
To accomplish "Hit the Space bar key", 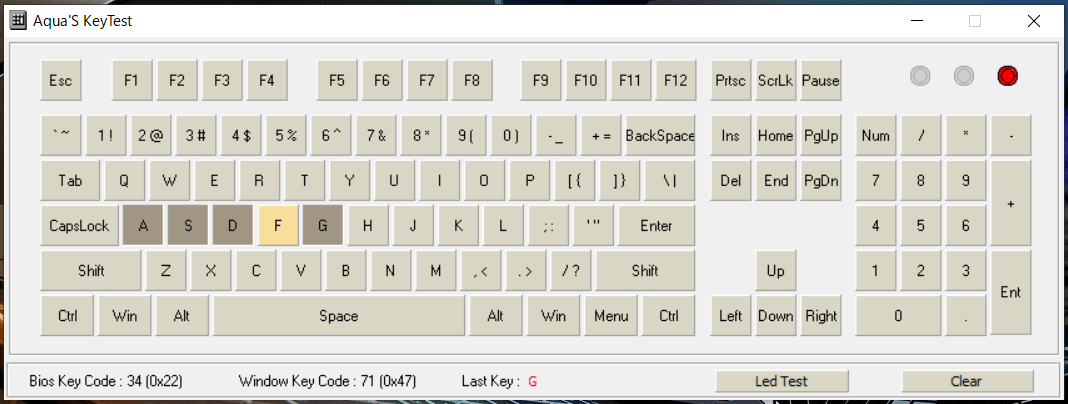I will (338, 316).
